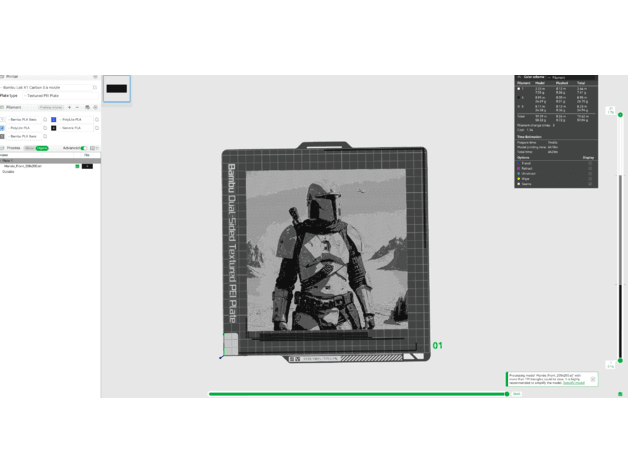Click filament 4 black entry in the legend
The height and width of the screenshot is (472, 628).
[519, 97]
